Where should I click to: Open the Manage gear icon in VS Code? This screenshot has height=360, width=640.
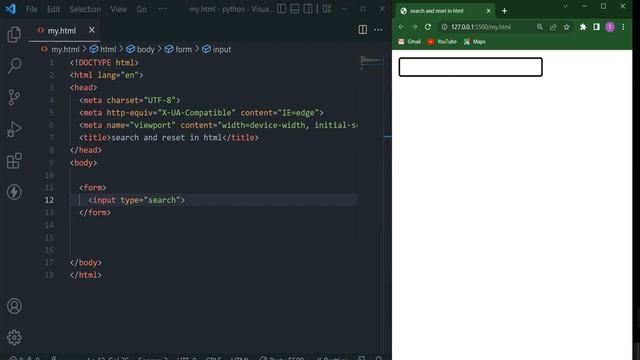pyautogui.click(x=14, y=337)
